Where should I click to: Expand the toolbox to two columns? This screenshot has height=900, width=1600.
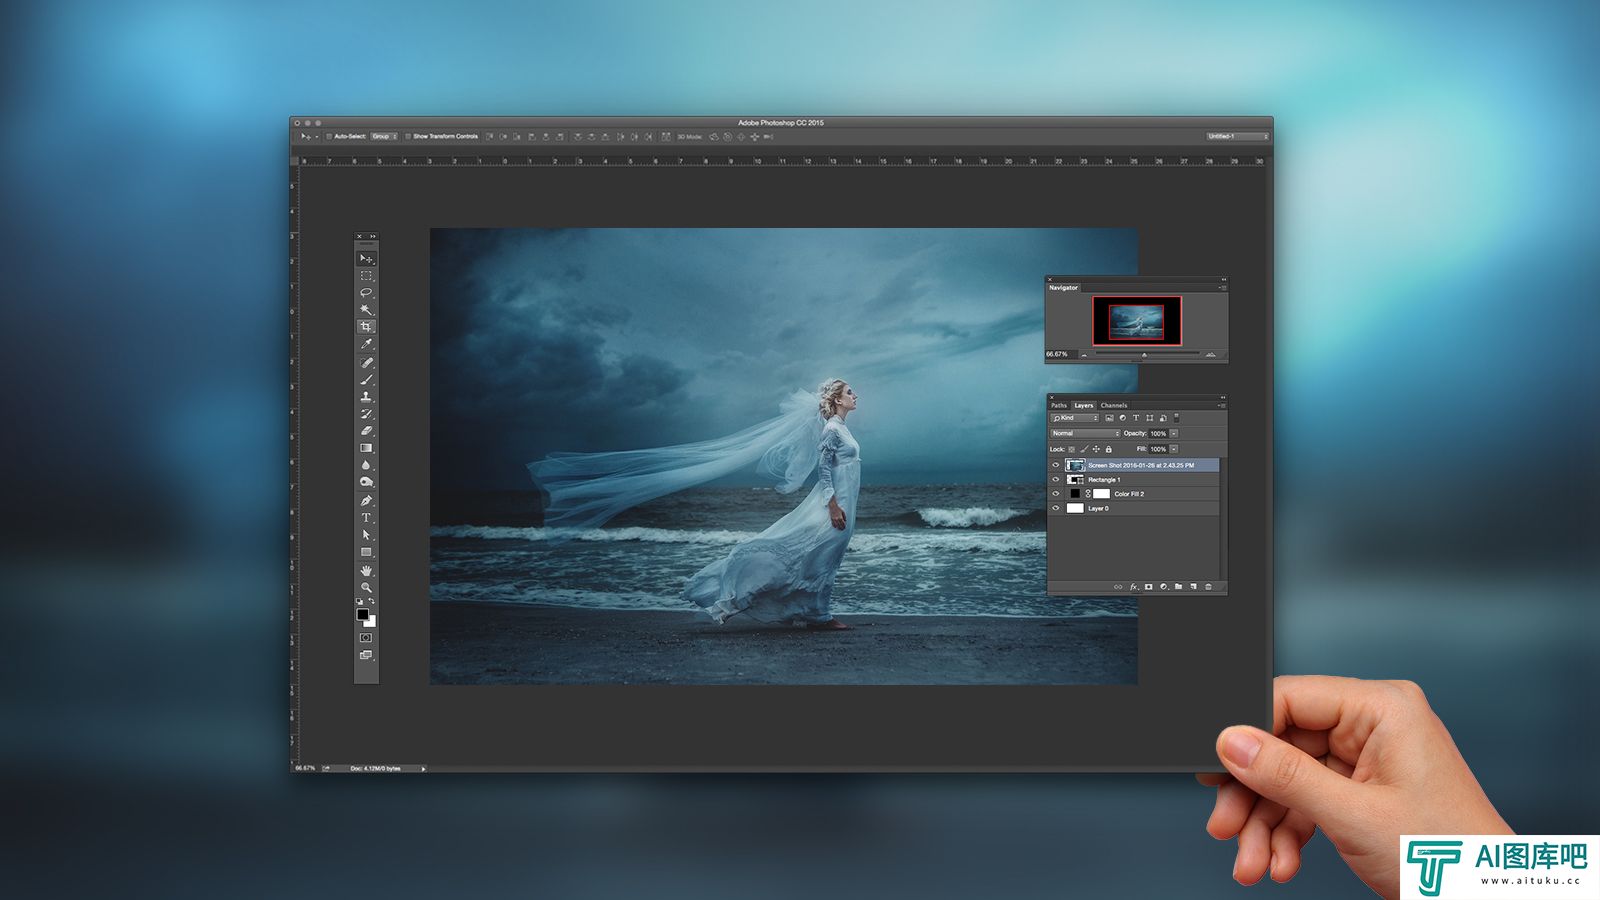point(373,236)
